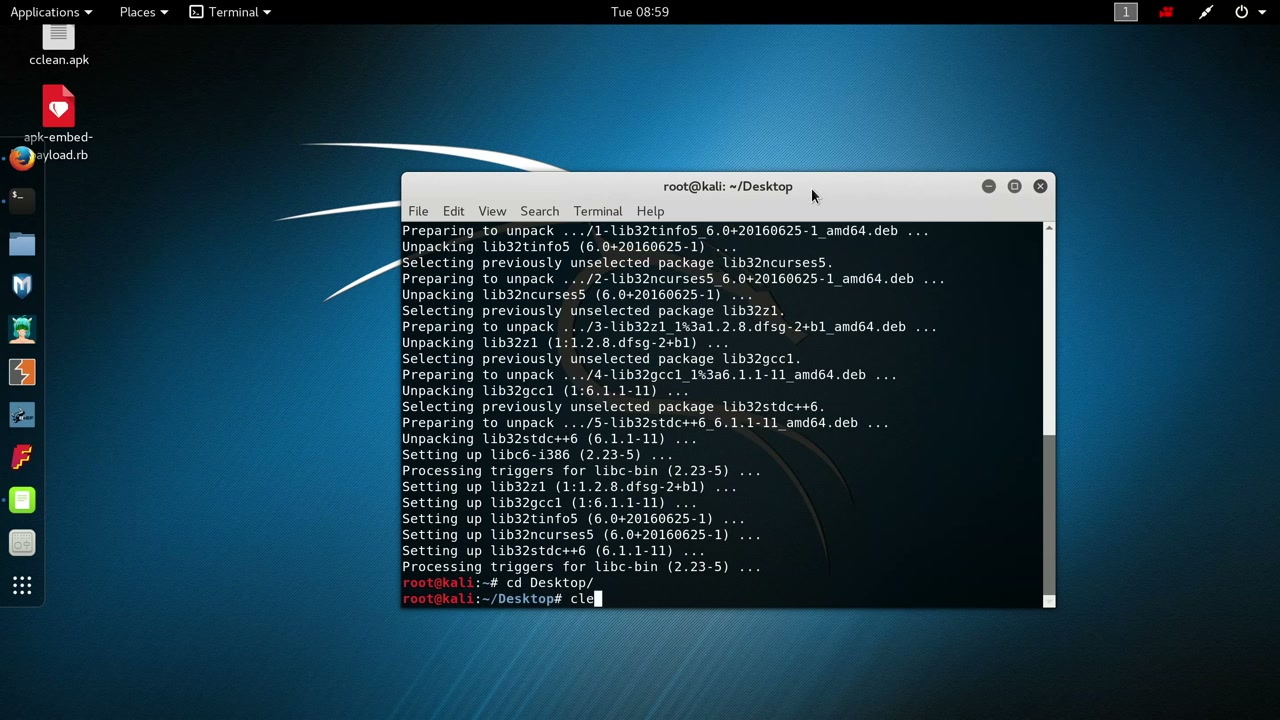Image resolution: width=1280 pixels, height=720 pixels.
Task: Launch the Terminal dock icon
Action: click(x=22, y=201)
